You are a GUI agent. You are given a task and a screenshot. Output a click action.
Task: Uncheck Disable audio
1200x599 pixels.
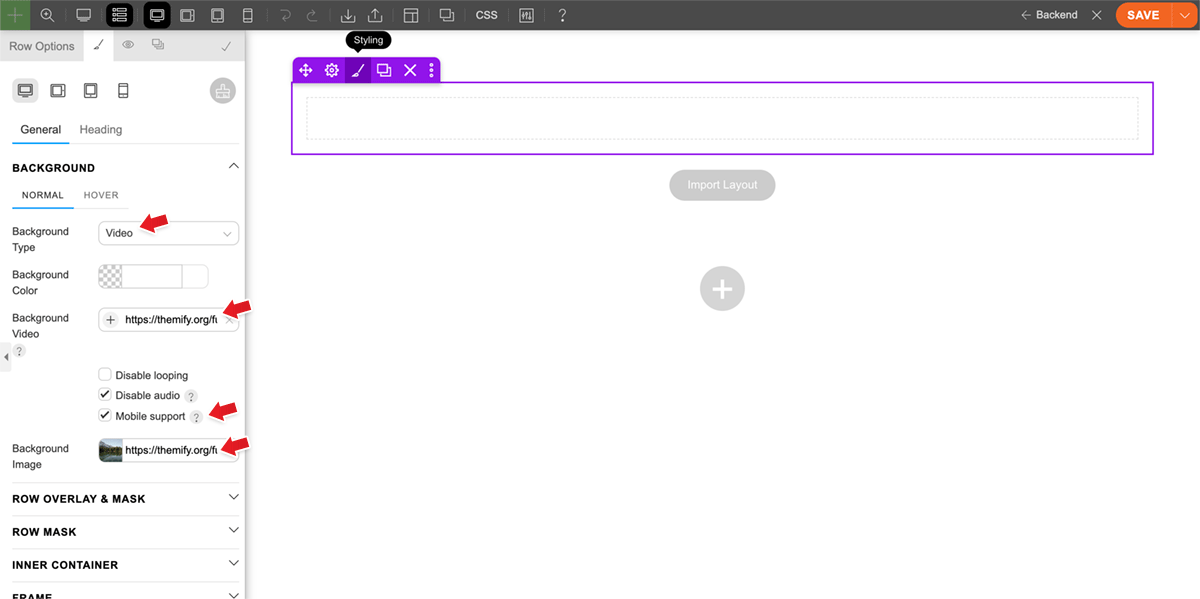click(x=104, y=394)
